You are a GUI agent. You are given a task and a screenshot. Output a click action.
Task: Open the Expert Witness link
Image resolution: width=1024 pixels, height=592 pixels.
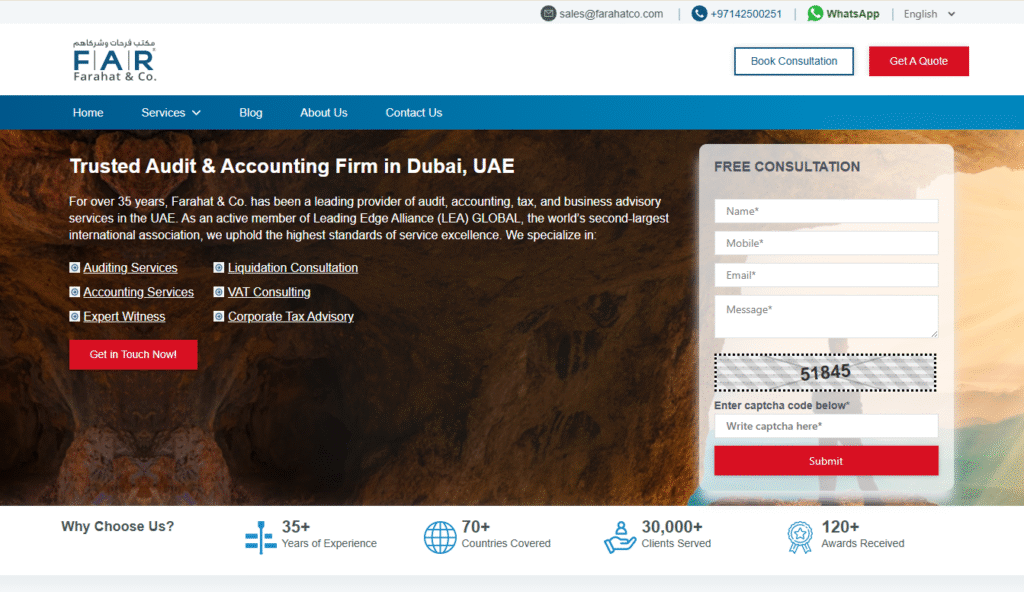[x=124, y=316]
